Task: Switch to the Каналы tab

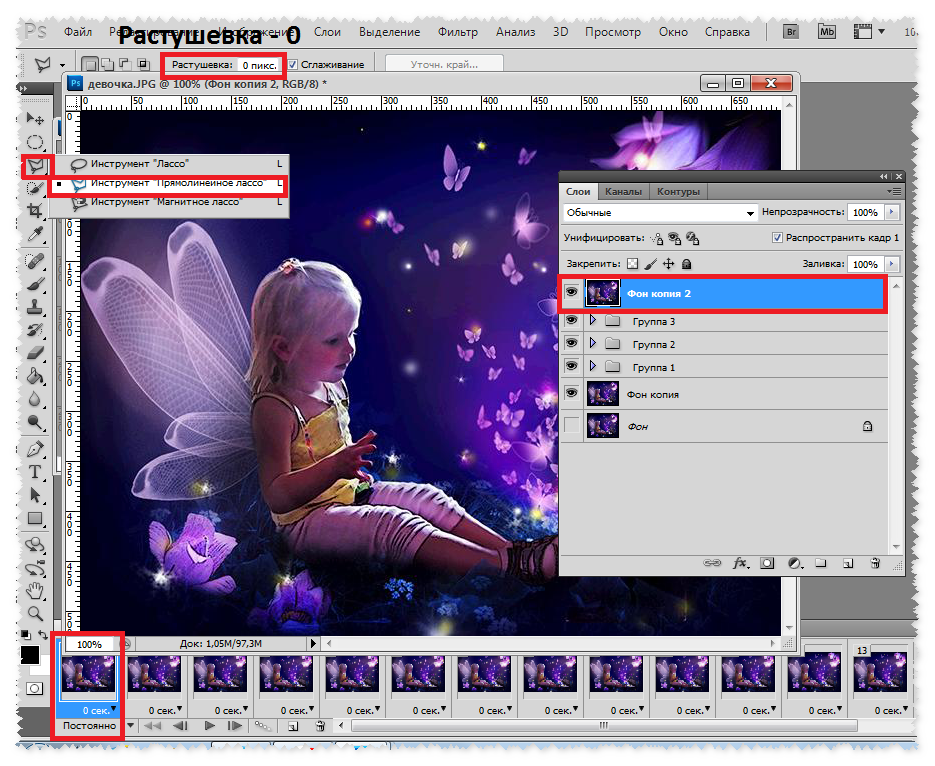Action: (623, 191)
